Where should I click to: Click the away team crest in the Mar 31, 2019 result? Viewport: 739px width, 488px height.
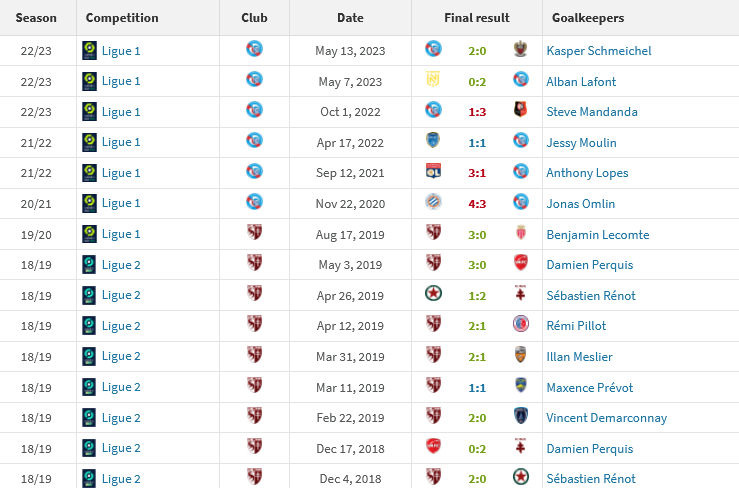(x=519, y=355)
